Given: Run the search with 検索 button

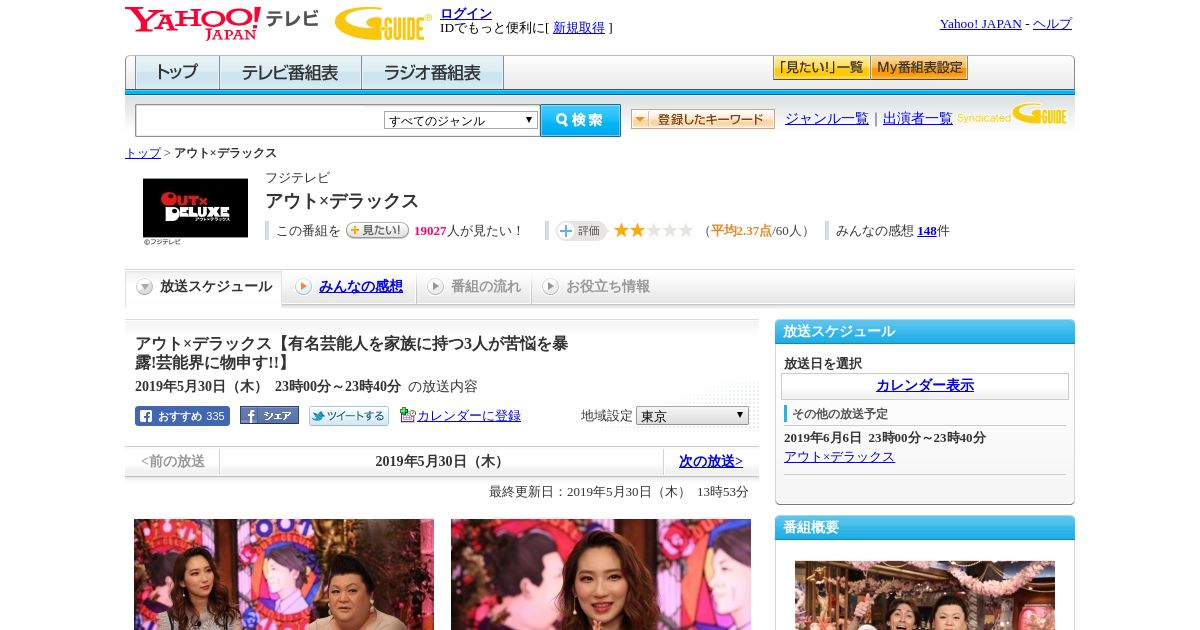Looking at the screenshot, I should point(580,120).
